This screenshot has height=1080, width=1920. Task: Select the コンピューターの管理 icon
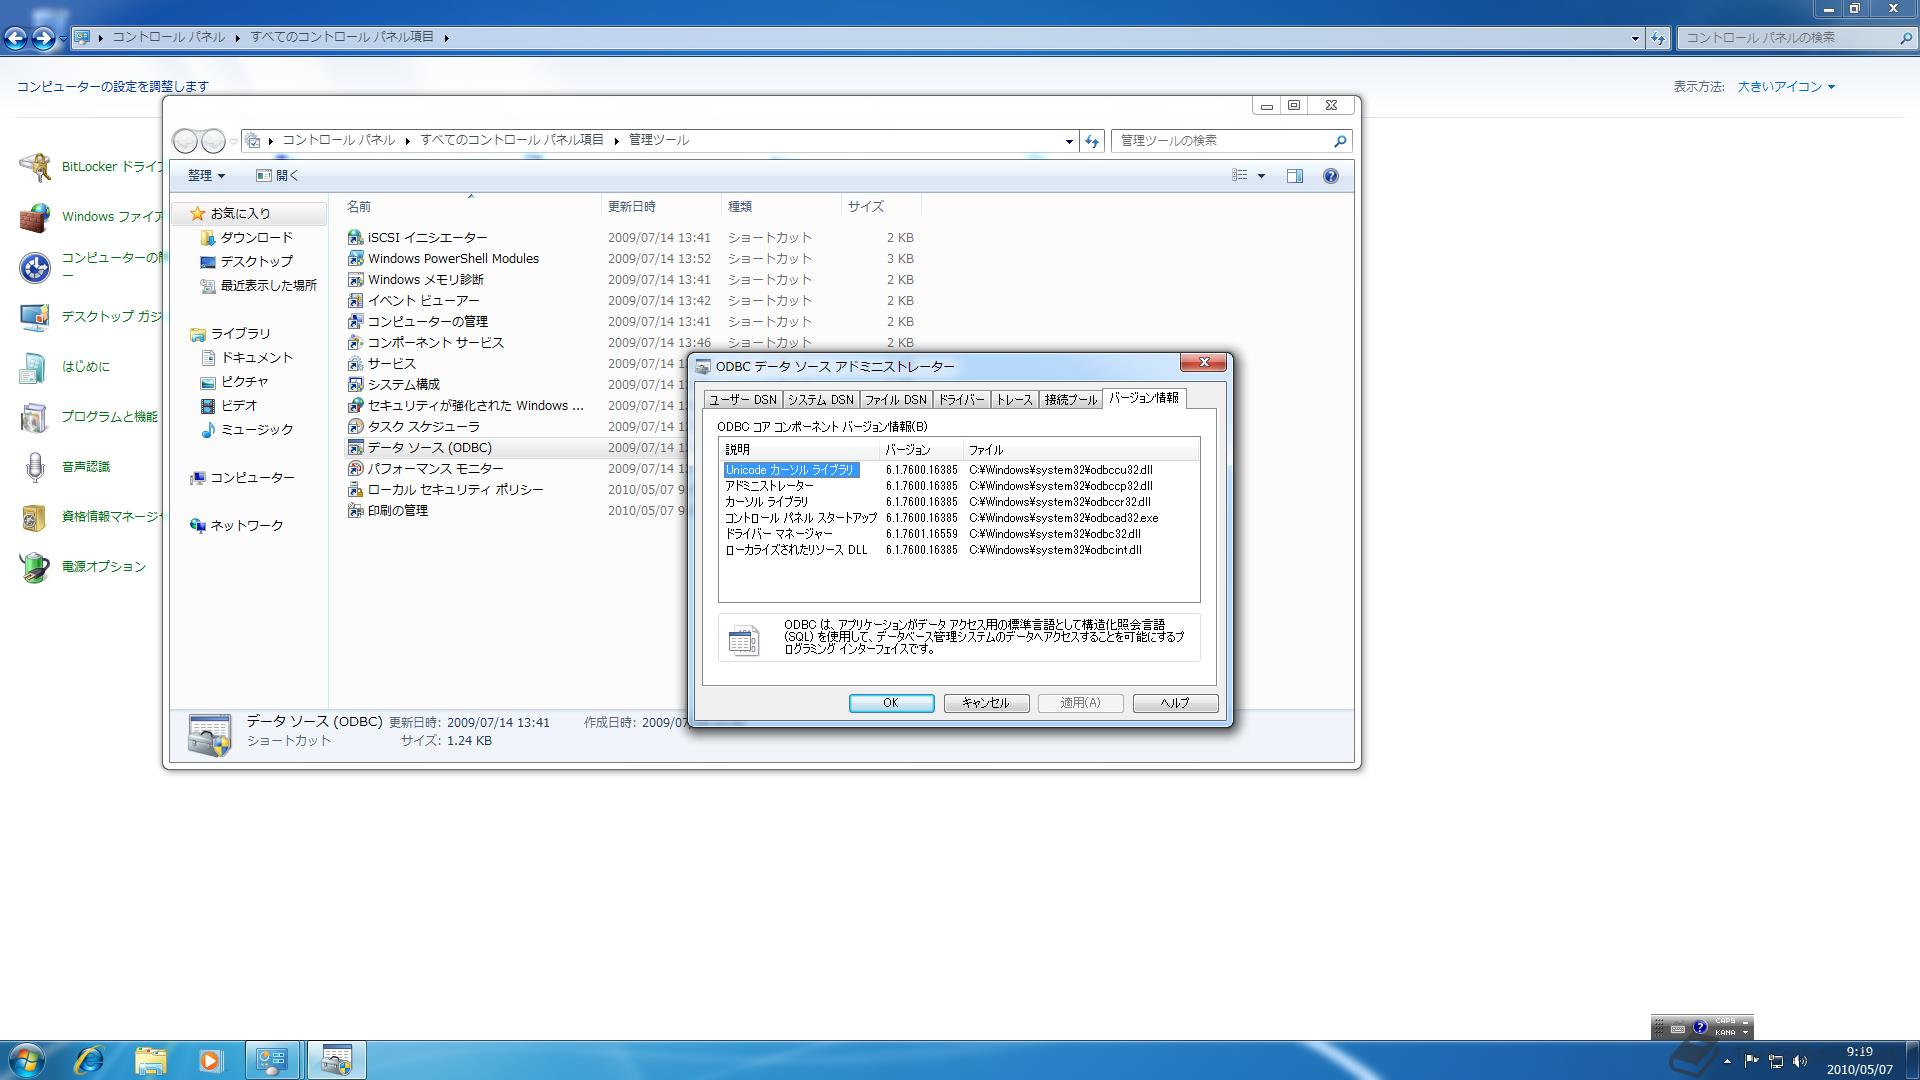355,322
